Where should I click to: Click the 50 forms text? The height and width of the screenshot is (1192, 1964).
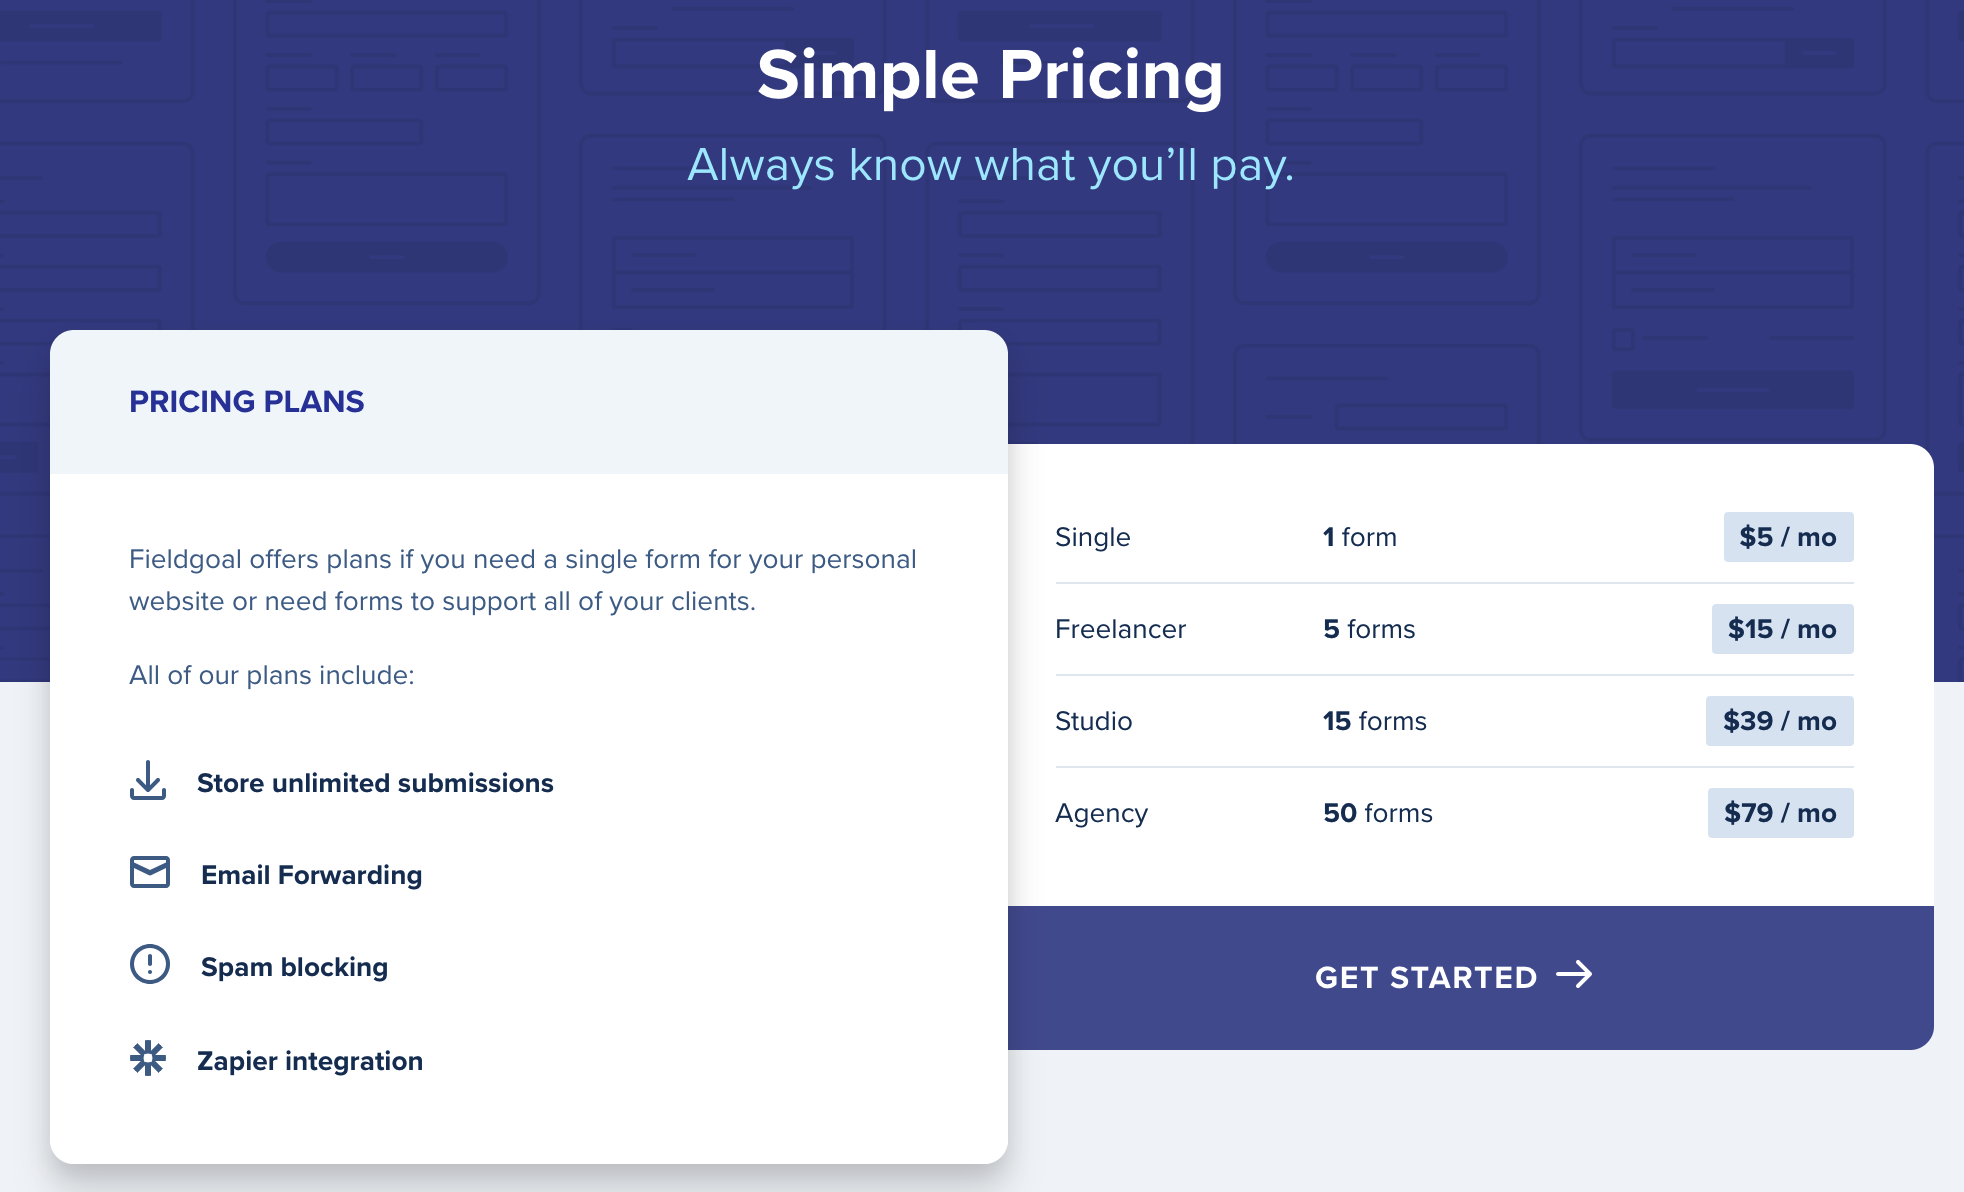coord(1378,813)
